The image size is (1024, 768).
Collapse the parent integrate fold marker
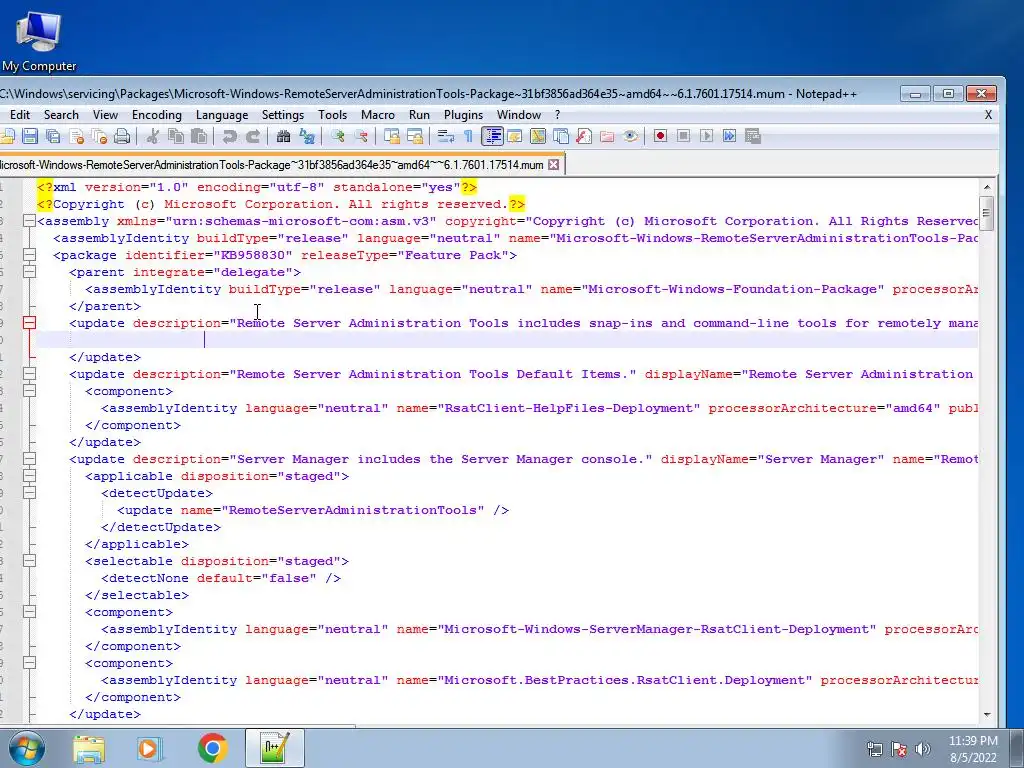(29, 272)
